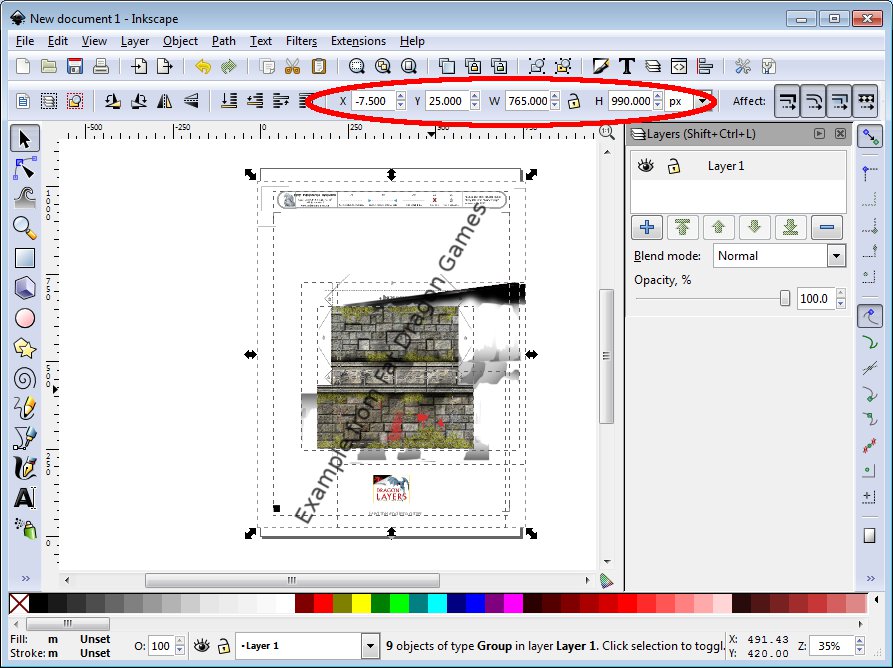Choose the Rectangle drawing tool
The width and height of the screenshot is (893, 668).
point(25,258)
